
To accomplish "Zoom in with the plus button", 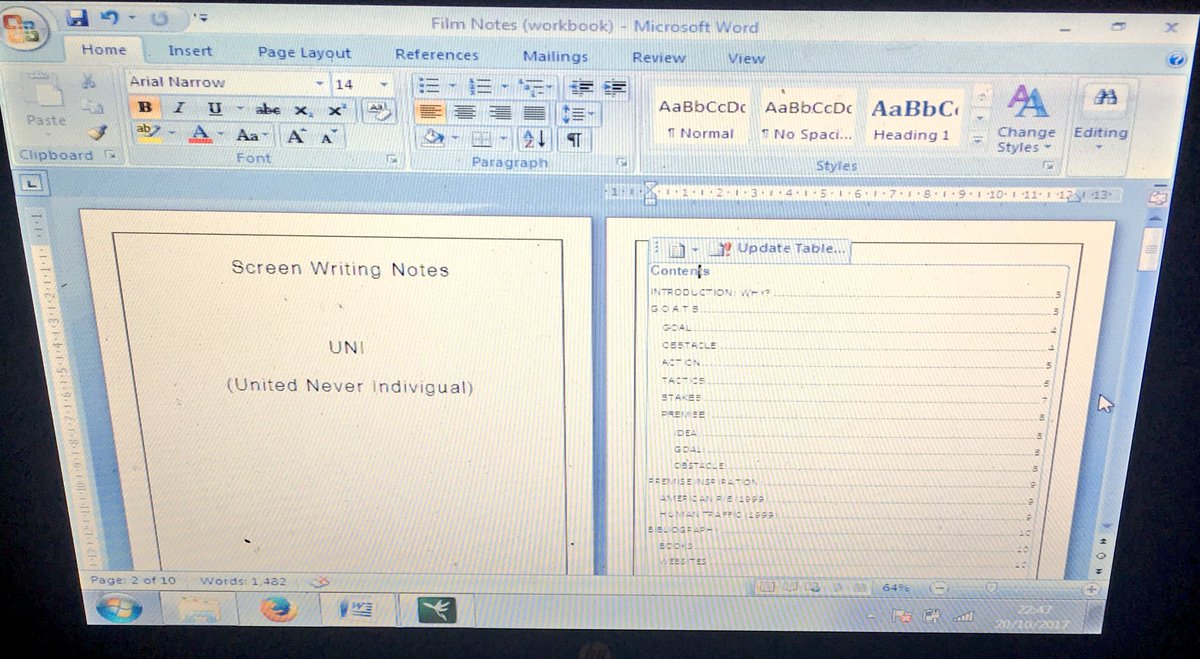I will pyautogui.click(x=1090, y=590).
